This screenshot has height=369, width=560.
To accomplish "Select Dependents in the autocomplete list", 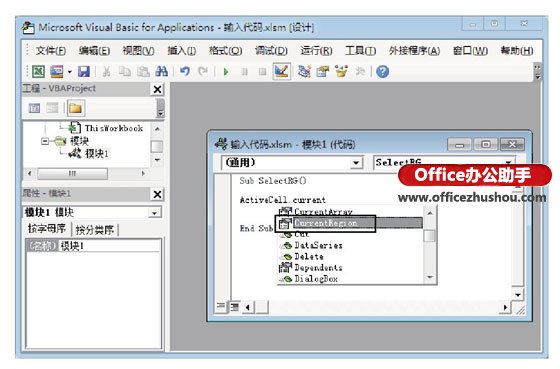I will (318, 268).
